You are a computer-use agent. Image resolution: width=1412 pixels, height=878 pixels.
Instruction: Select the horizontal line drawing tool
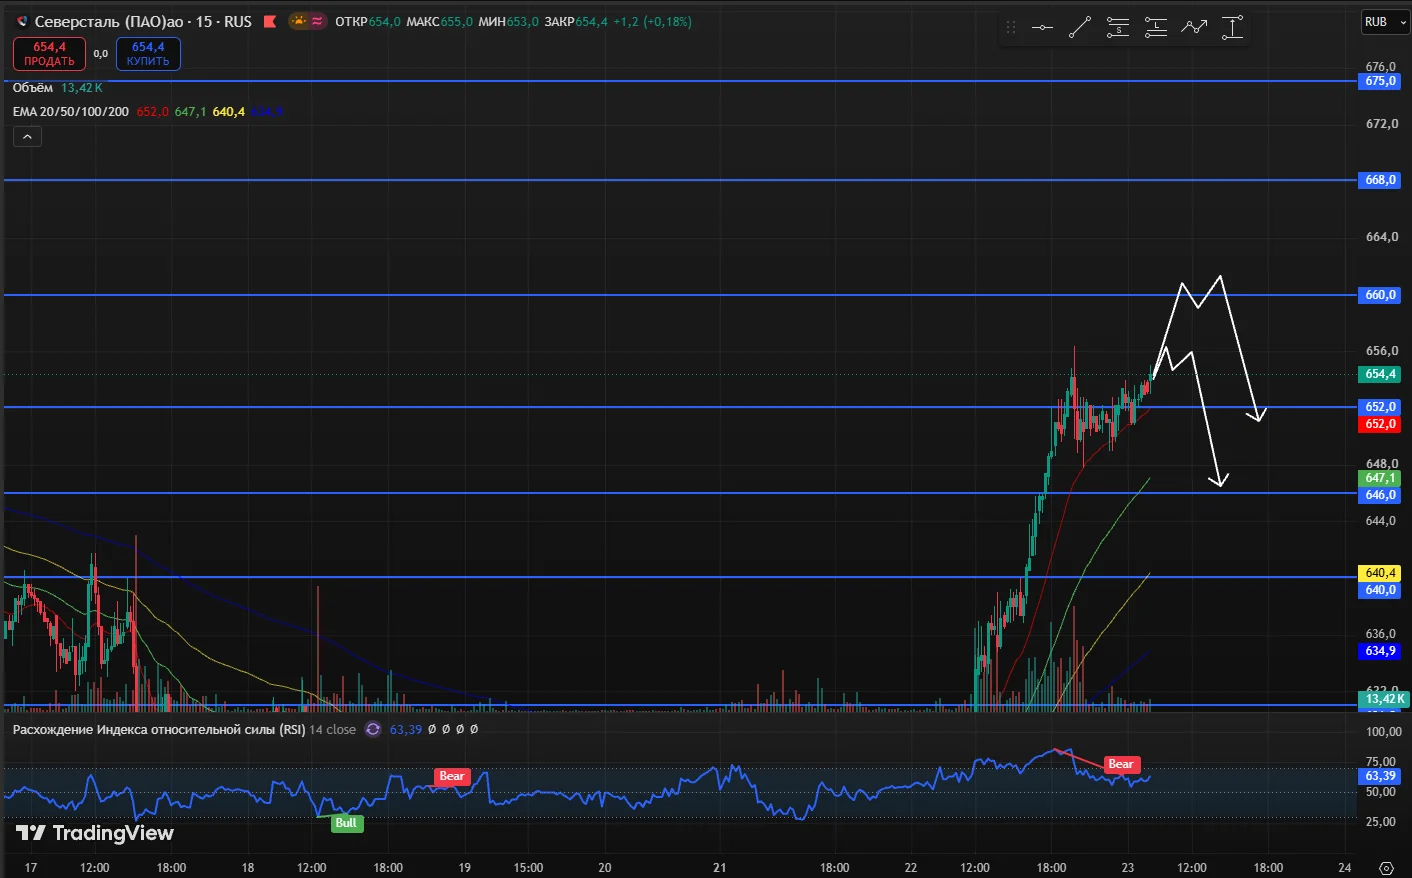1042,28
